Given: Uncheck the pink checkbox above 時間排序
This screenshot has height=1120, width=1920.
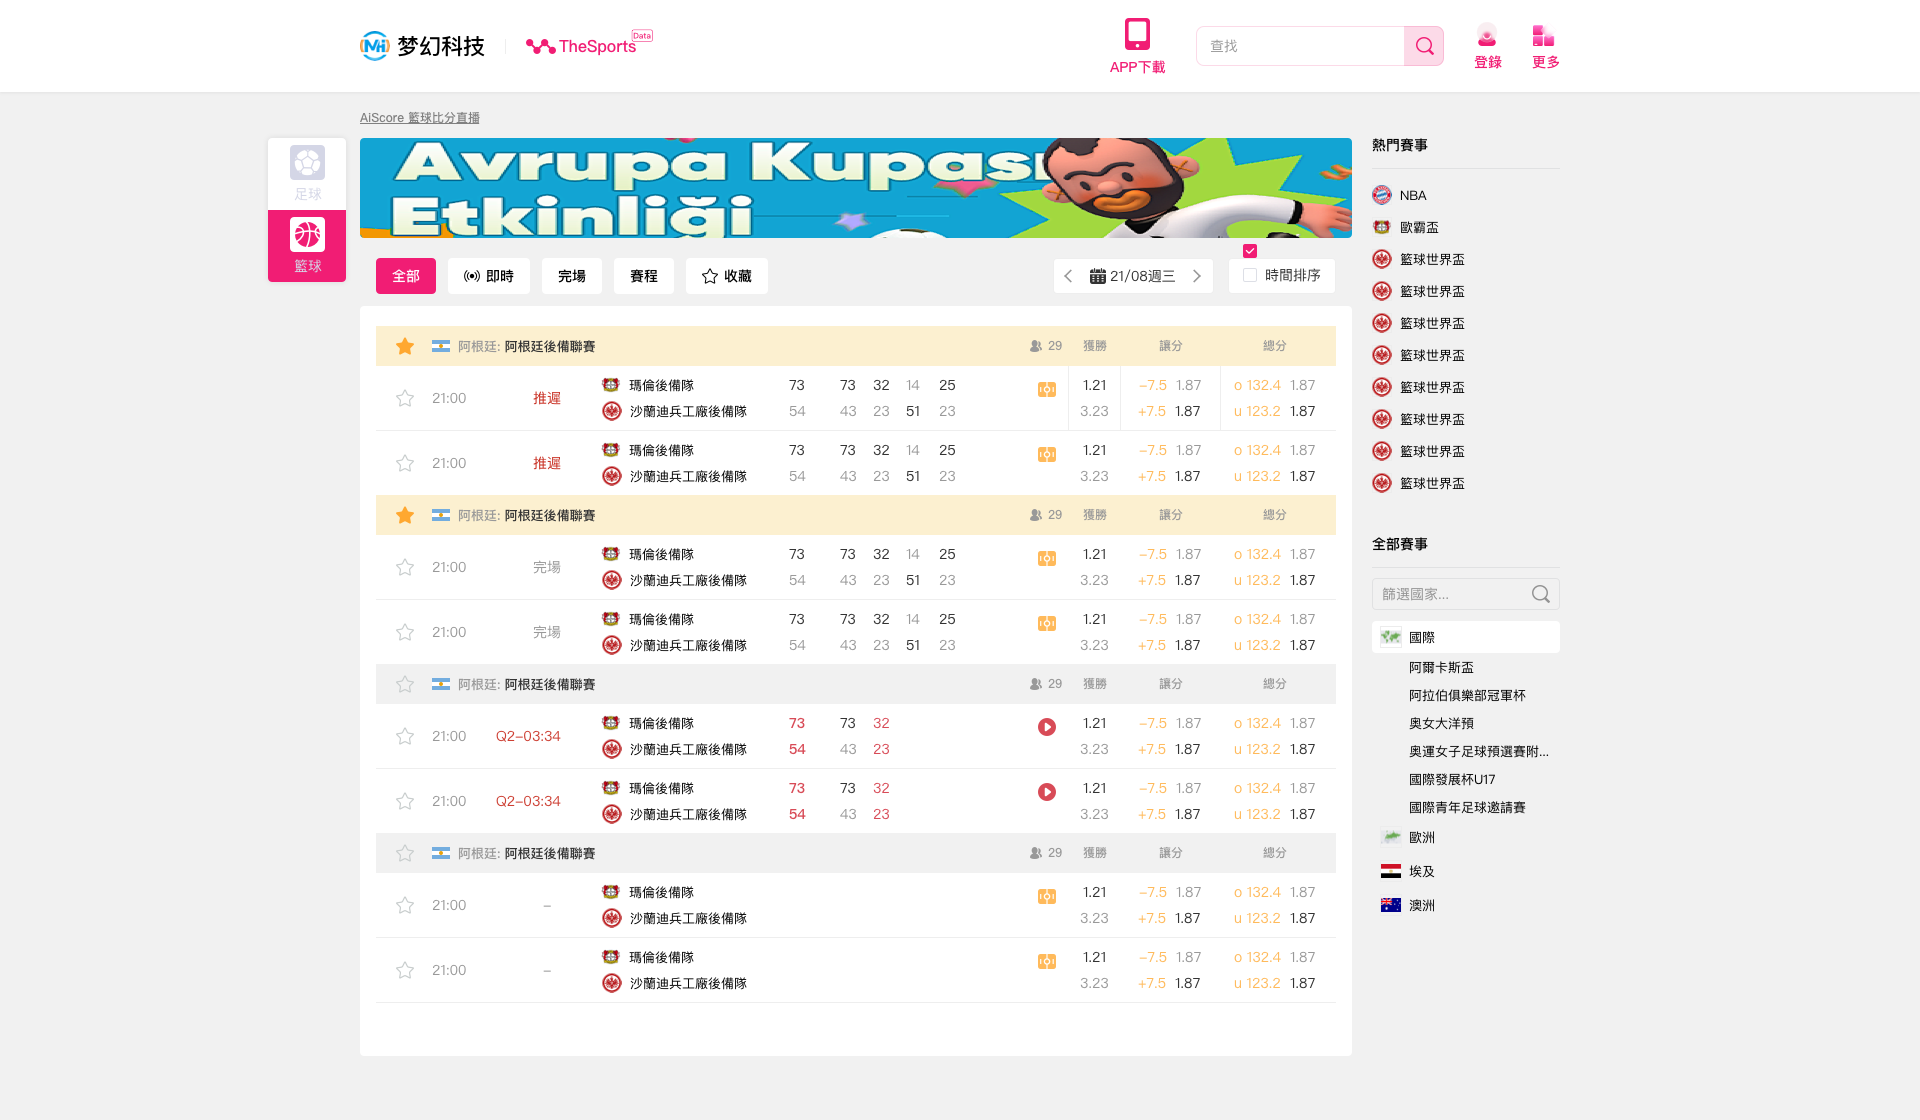Looking at the screenshot, I should point(1250,251).
